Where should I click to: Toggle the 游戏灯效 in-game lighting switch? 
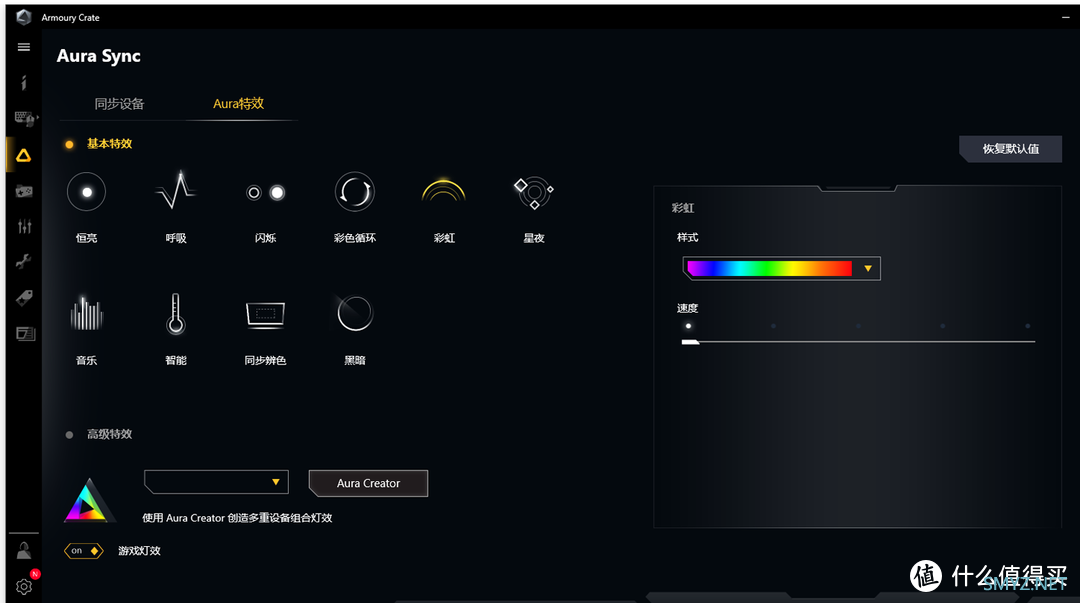[83, 551]
